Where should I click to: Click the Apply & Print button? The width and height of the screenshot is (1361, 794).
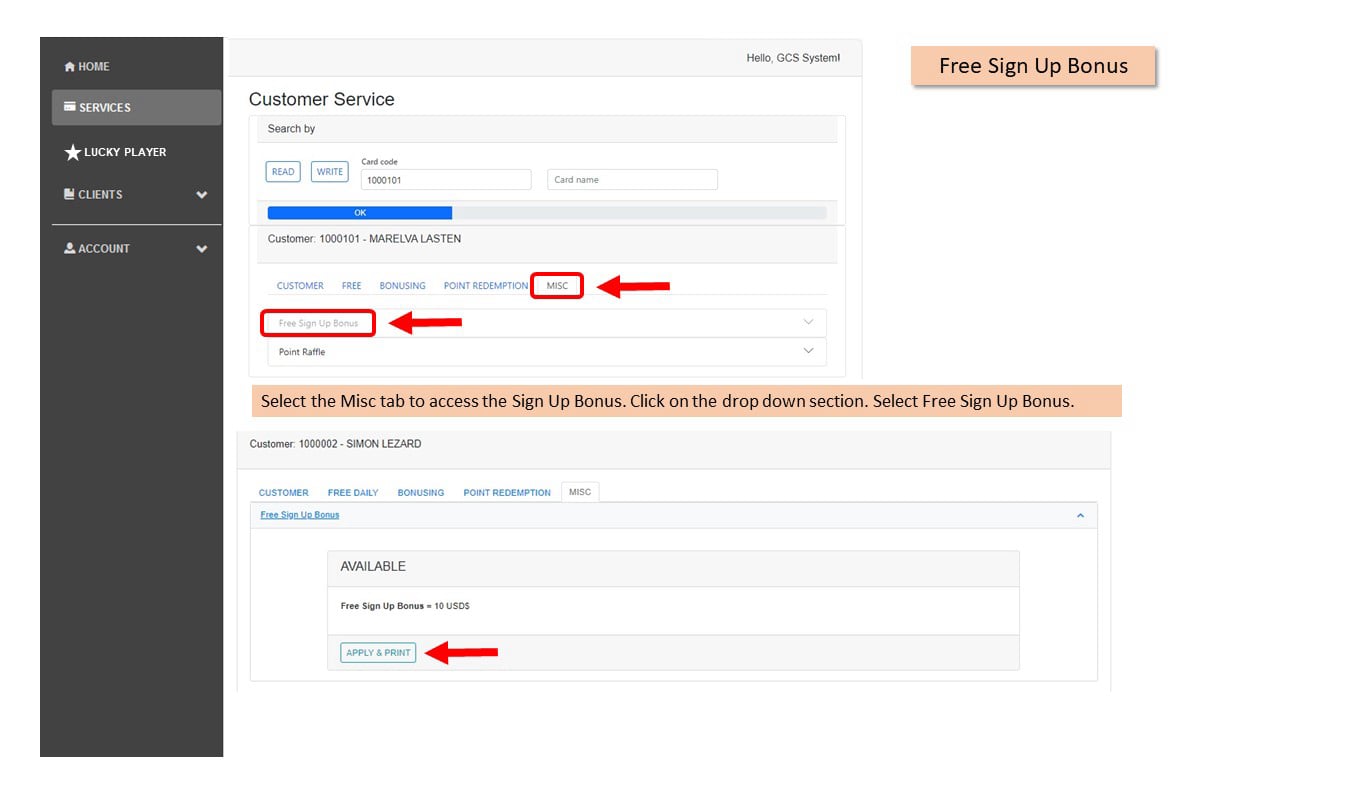click(378, 652)
